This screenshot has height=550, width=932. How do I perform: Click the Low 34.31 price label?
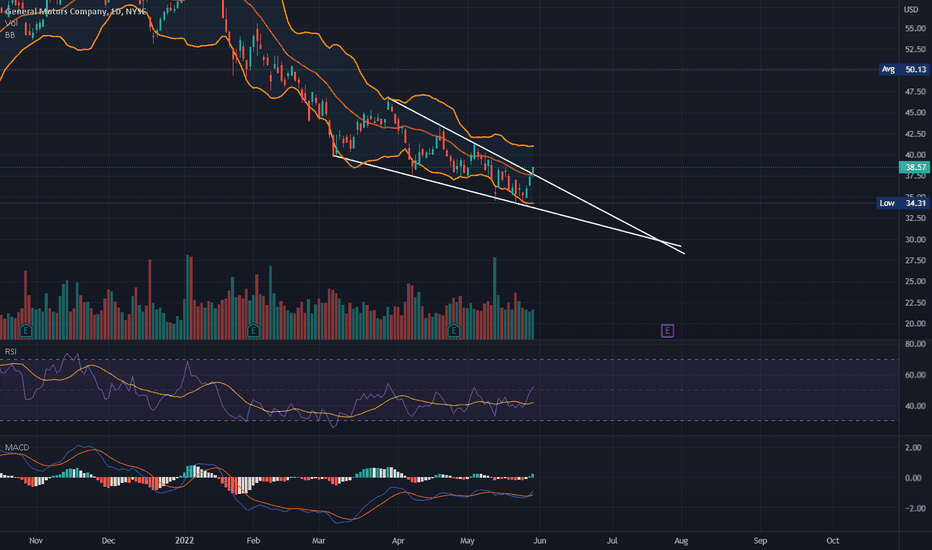[x=903, y=203]
